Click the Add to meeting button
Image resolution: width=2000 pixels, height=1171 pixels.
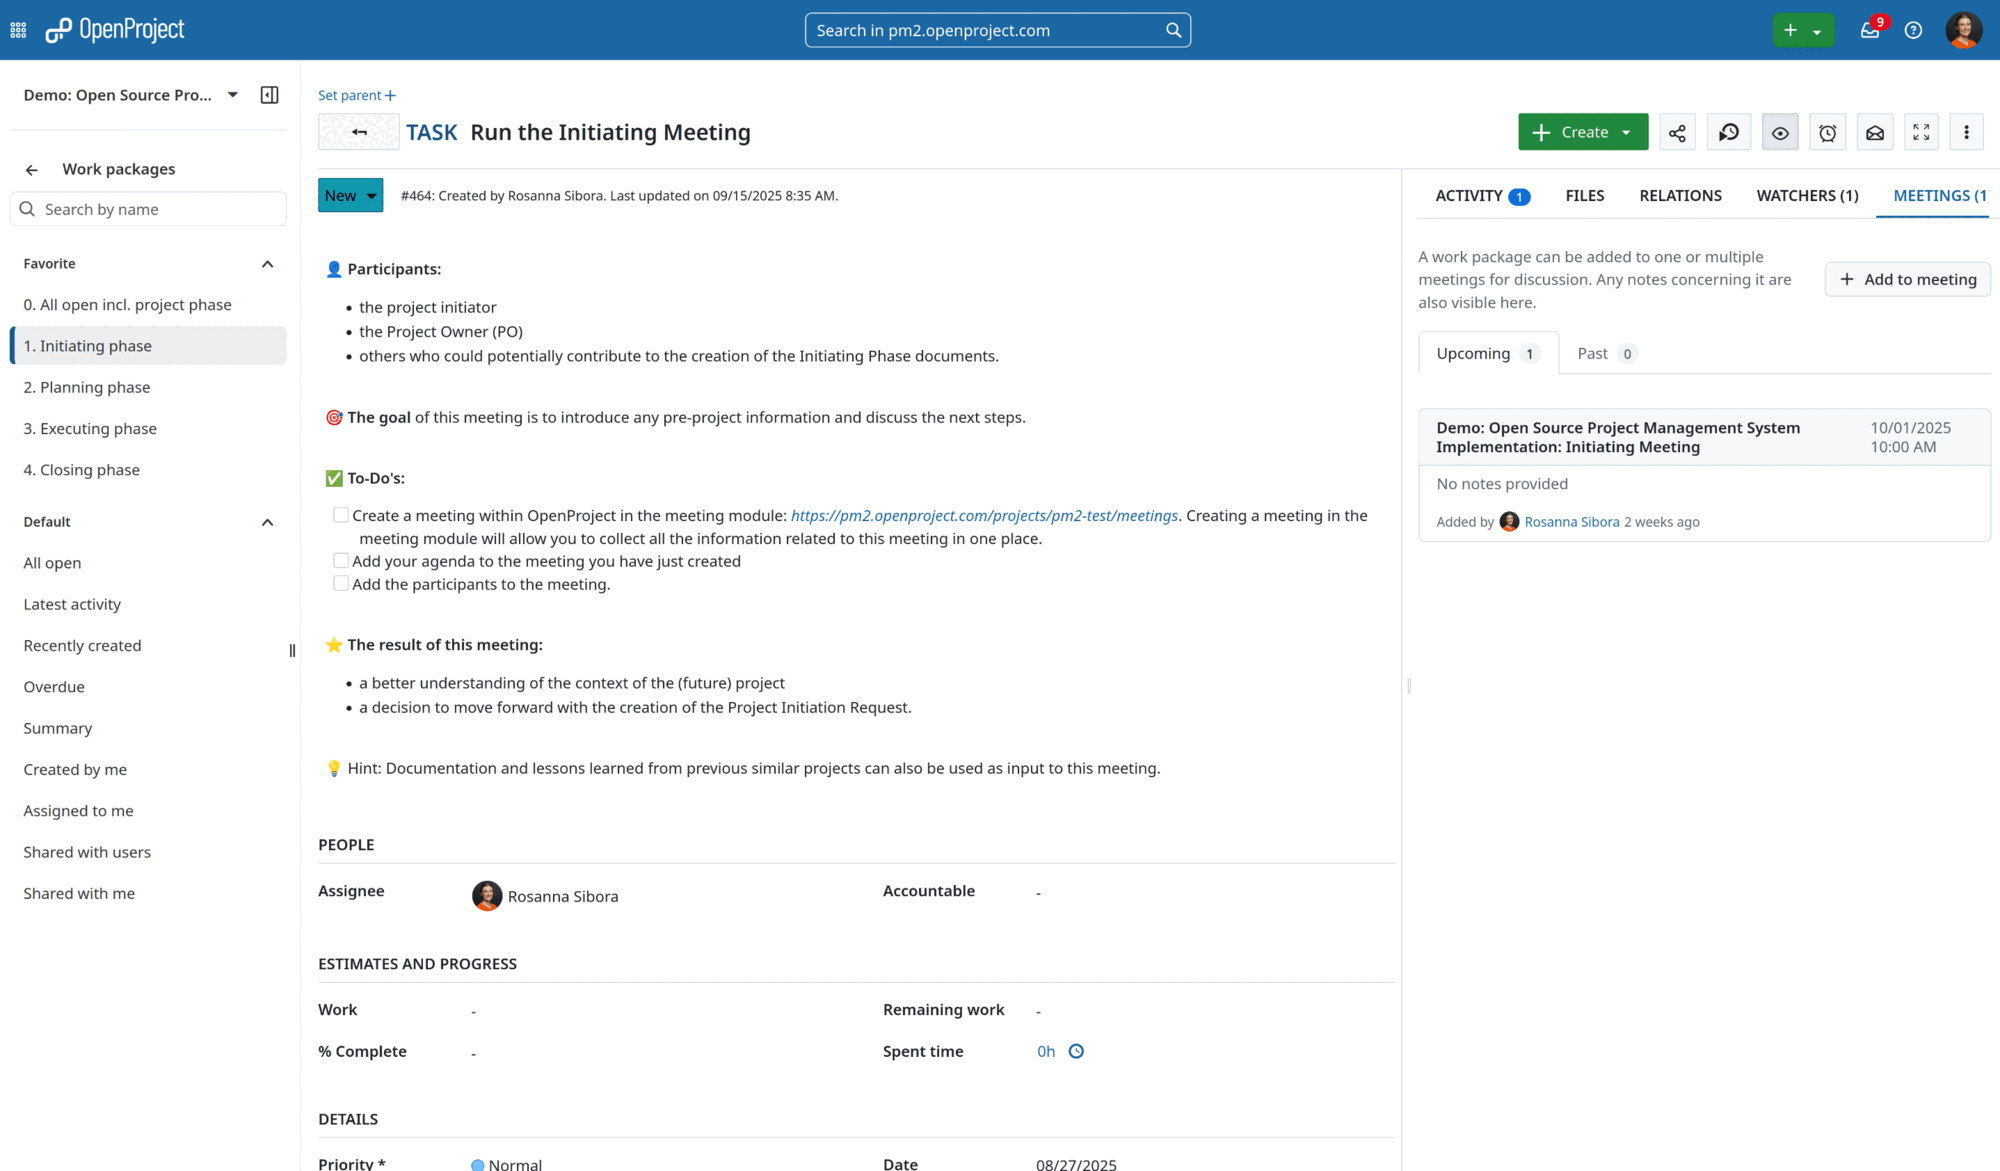[x=1907, y=279]
